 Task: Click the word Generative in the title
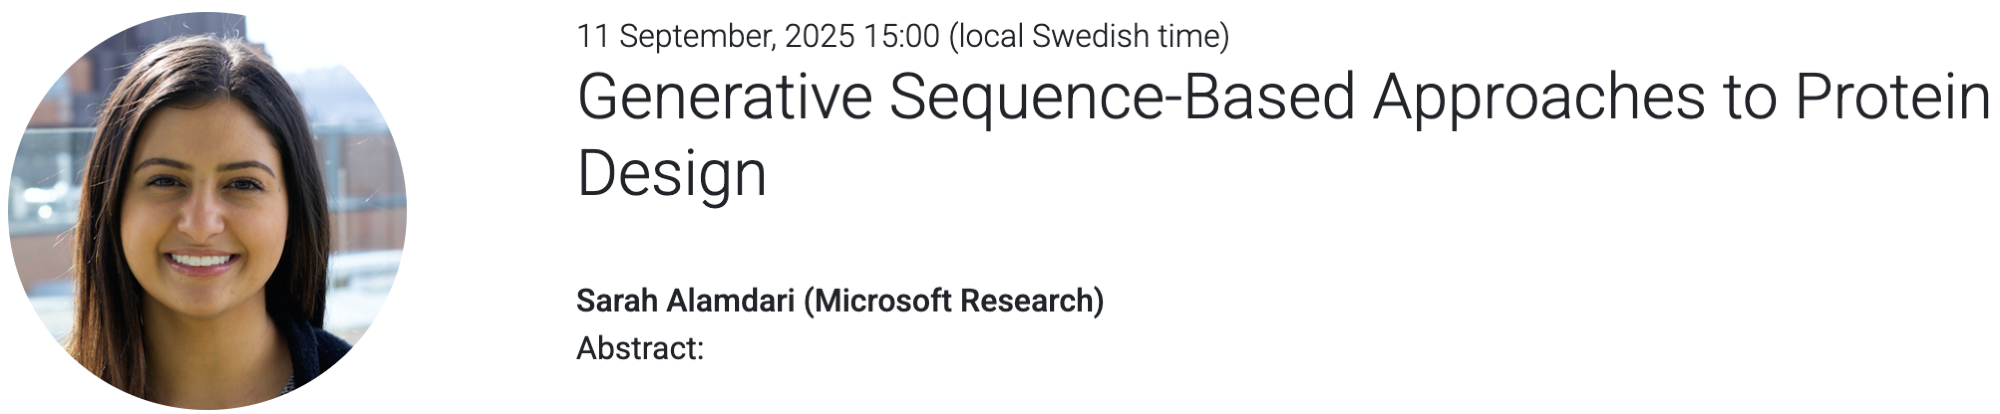(725, 98)
